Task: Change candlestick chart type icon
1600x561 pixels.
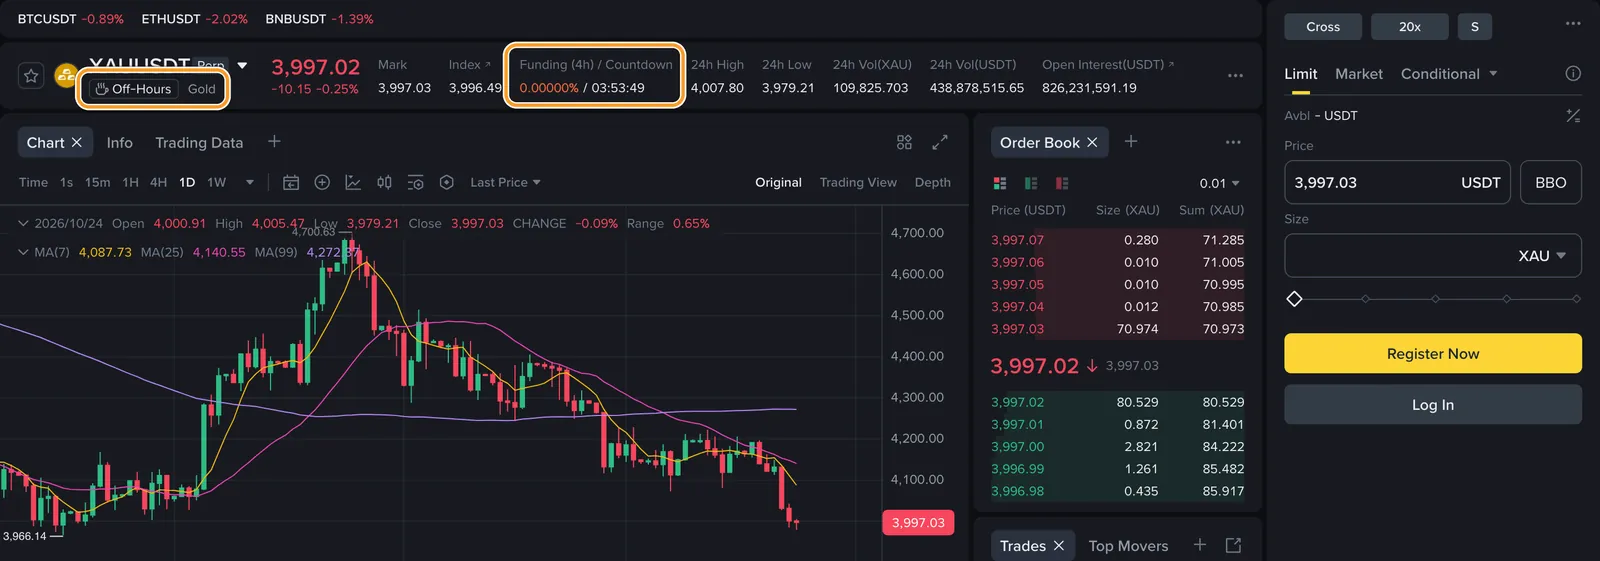Action: pos(384,182)
